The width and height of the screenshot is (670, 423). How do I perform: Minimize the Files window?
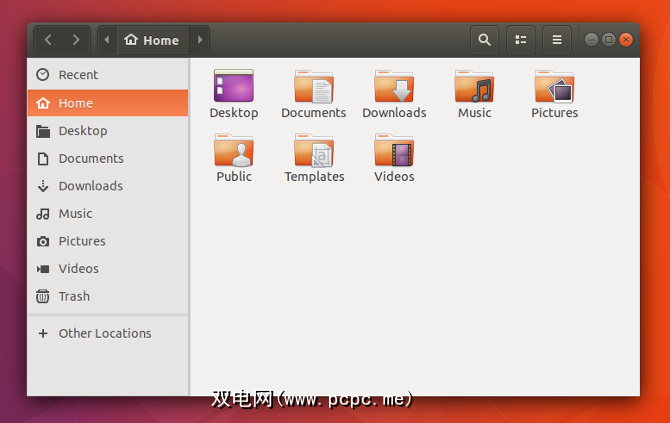pyautogui.click(x=591, y=40)
